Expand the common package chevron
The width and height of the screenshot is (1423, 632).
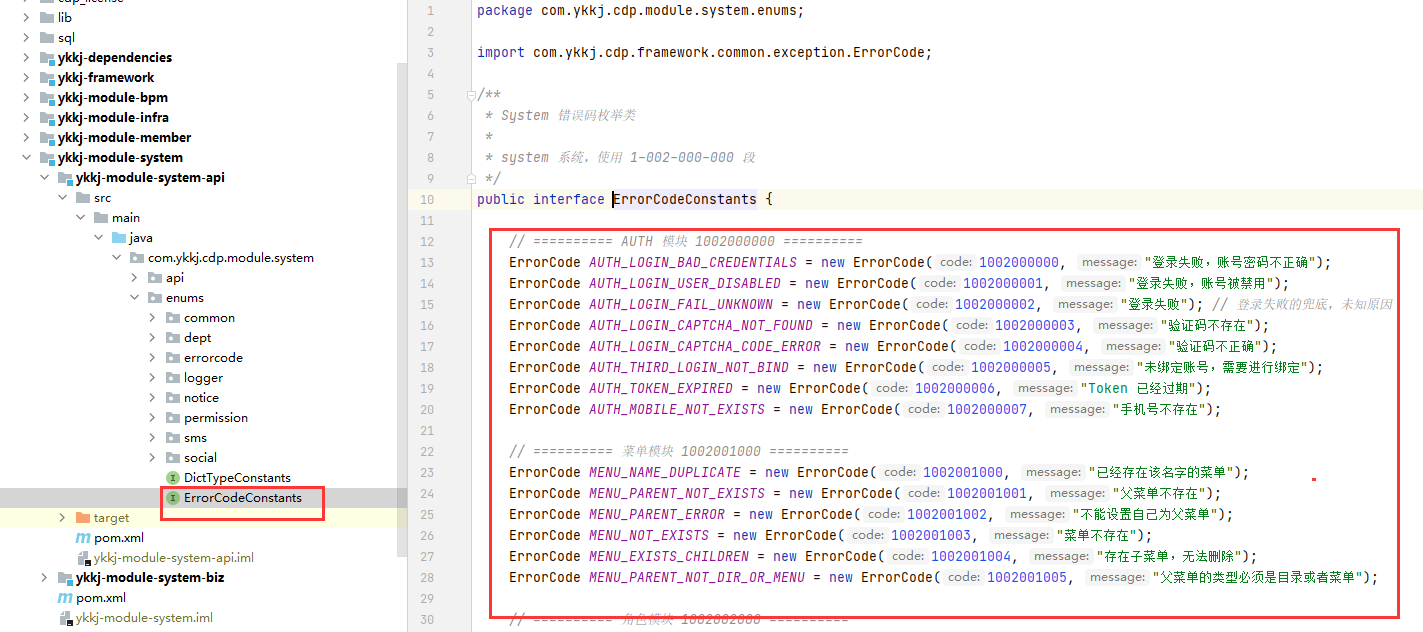[x=153, y=317]
